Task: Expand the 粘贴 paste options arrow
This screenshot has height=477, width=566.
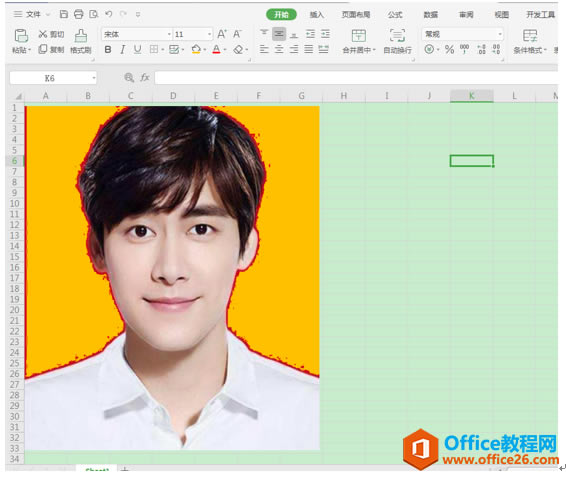Action: click(30, 50)
